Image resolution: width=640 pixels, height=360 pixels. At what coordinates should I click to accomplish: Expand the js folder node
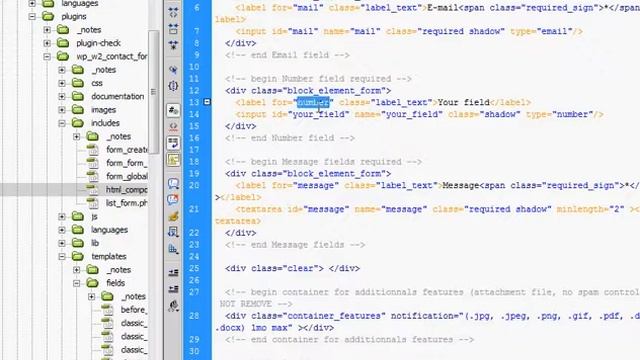tap(62, 216)
